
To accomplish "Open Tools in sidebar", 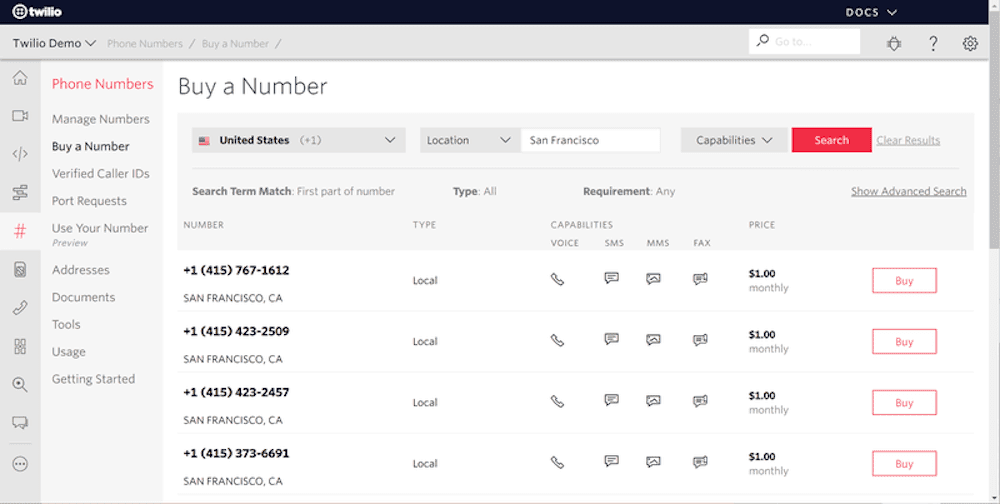I will 66,325.
